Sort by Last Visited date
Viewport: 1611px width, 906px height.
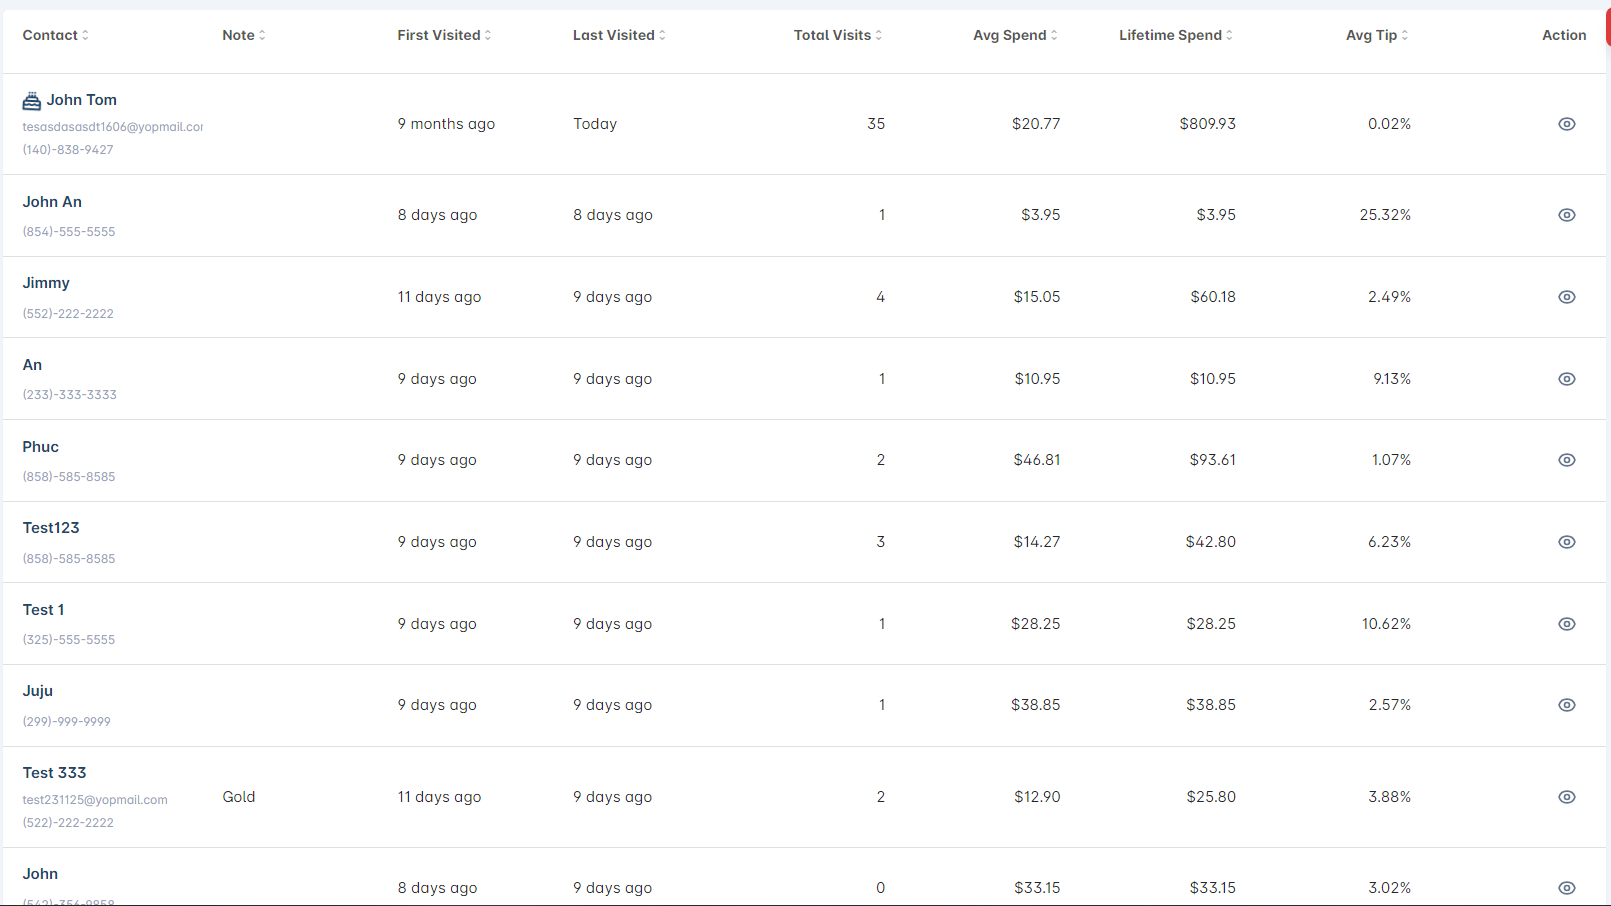619,35
